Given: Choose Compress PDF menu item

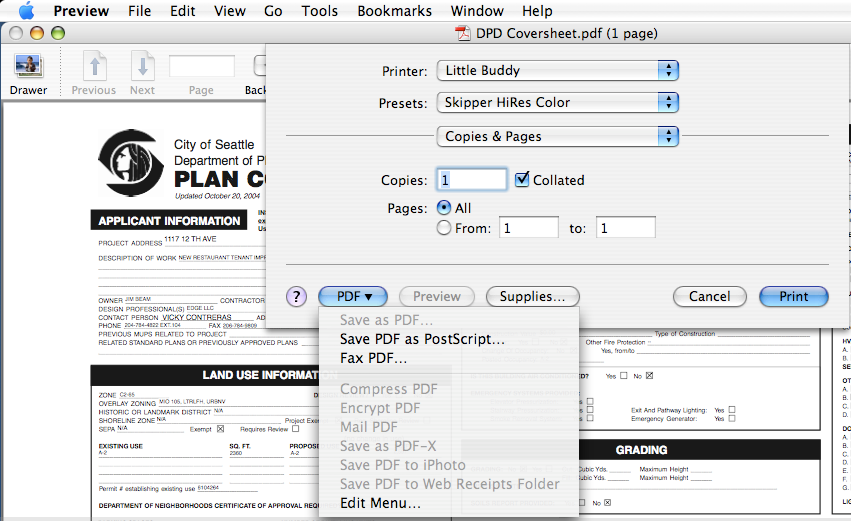Looking at the screenshot, I should pyautogui.click(x=449, y=389).
